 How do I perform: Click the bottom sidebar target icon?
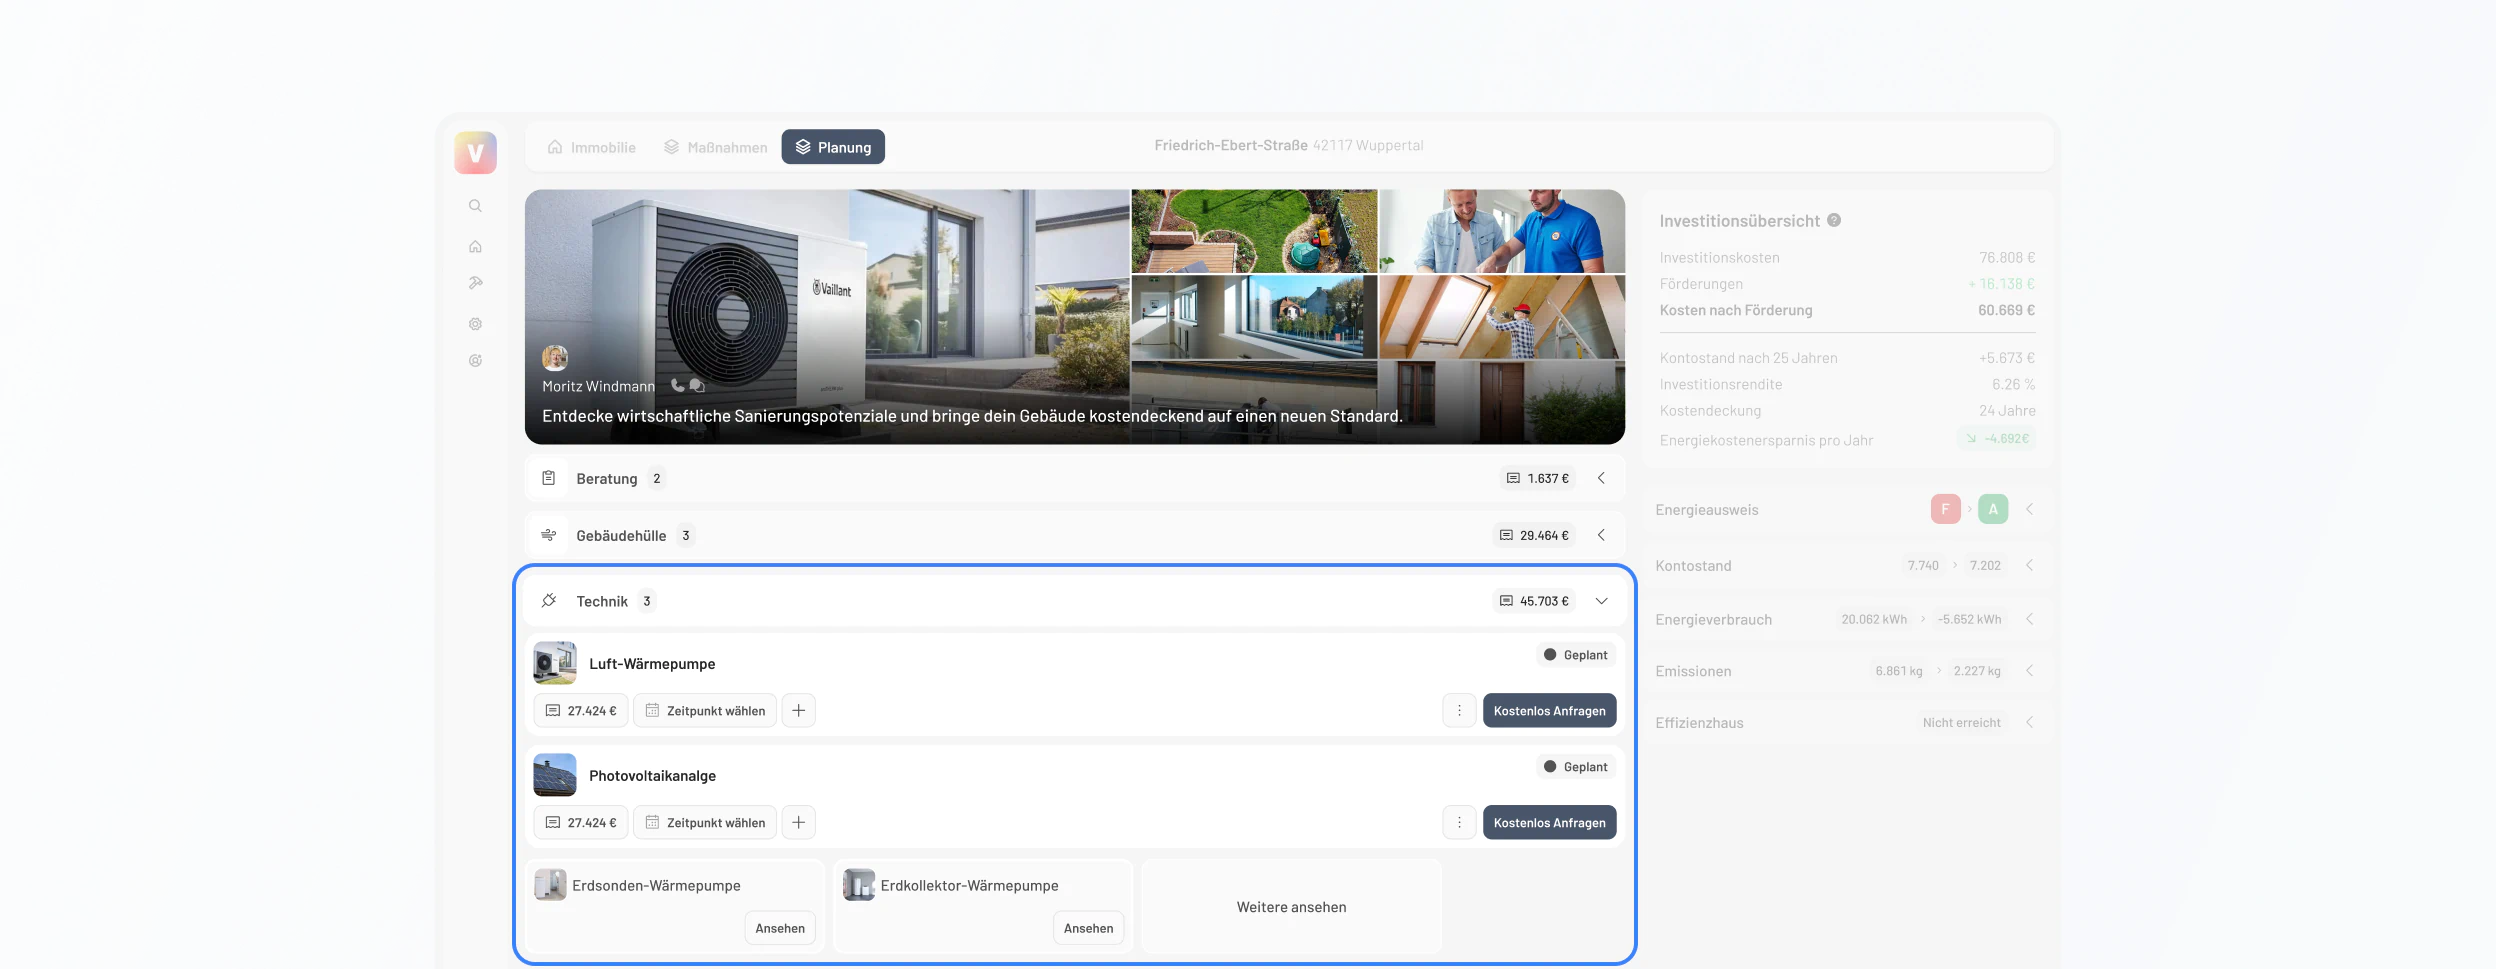475,361
